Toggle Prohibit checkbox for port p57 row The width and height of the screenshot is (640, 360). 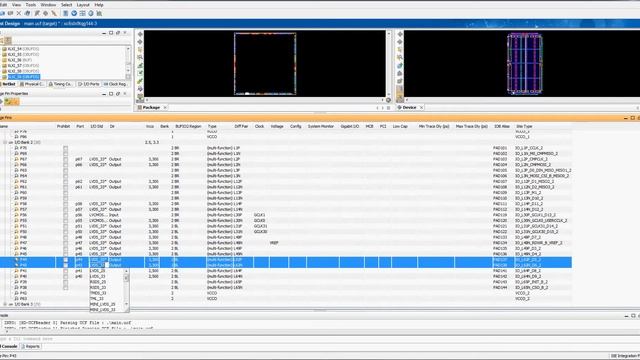coord(65,209)
